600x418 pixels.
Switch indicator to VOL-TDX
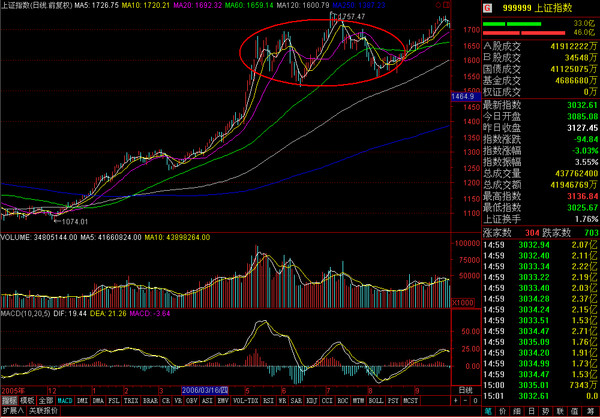click(x=246, y=401)
